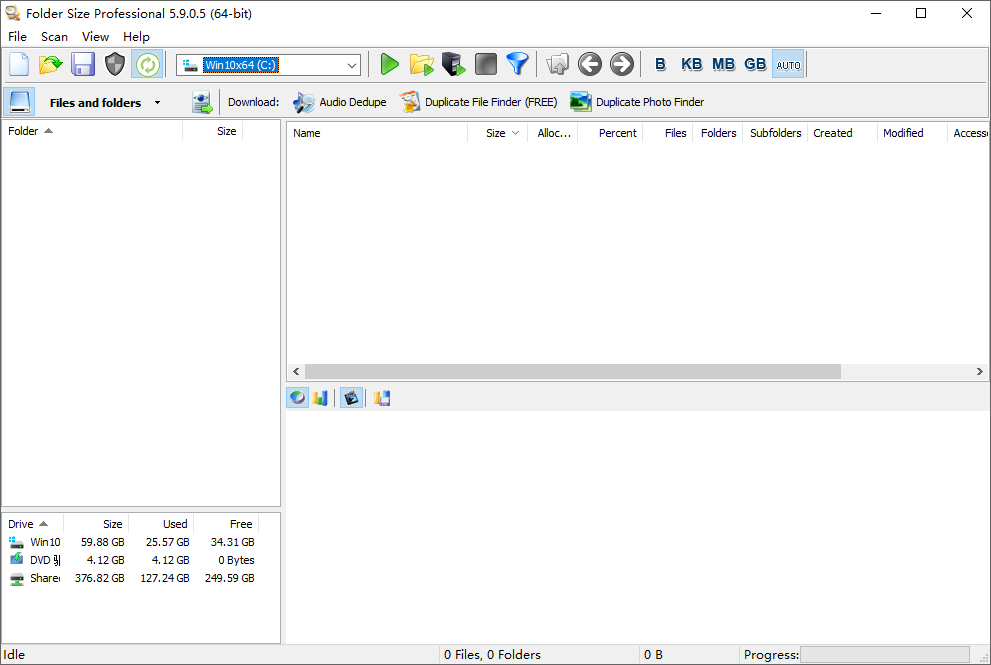Switch size units to MB
The image size is (991, 665).
[724, 64]
